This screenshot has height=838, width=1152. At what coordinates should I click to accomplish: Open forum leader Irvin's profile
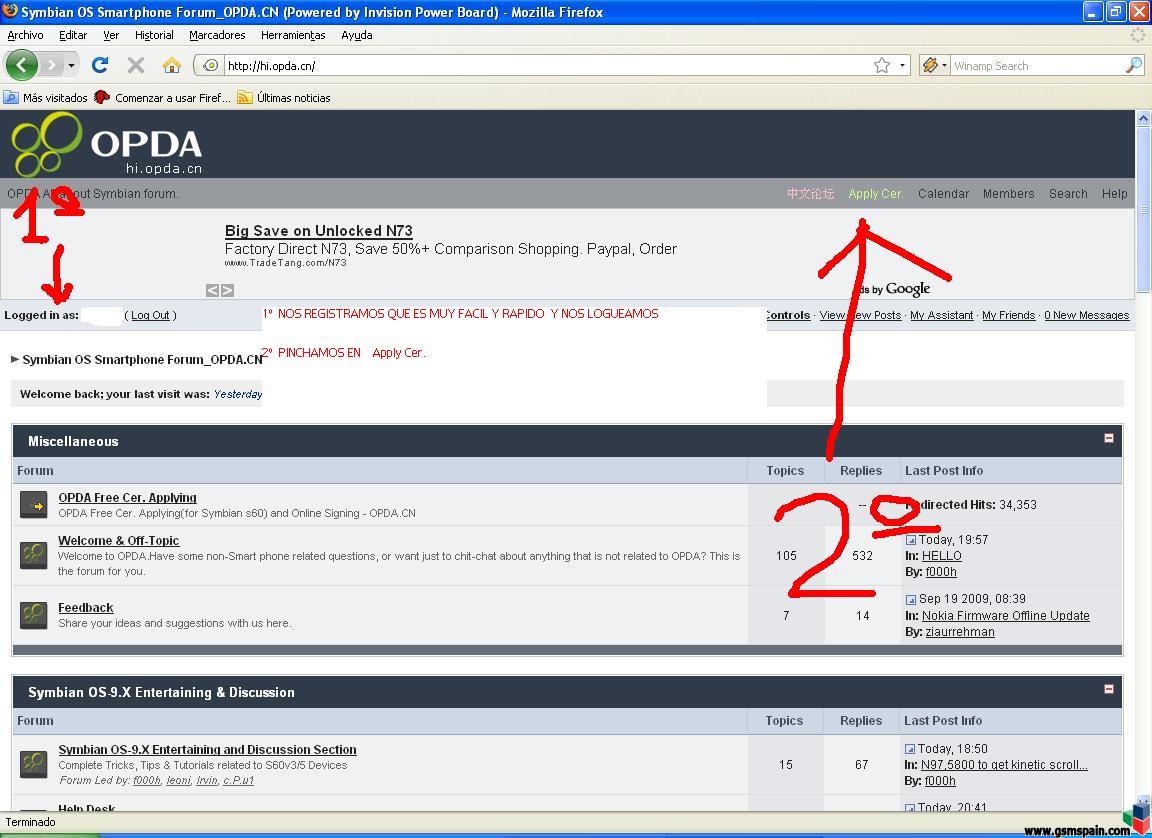coord(207,780)
